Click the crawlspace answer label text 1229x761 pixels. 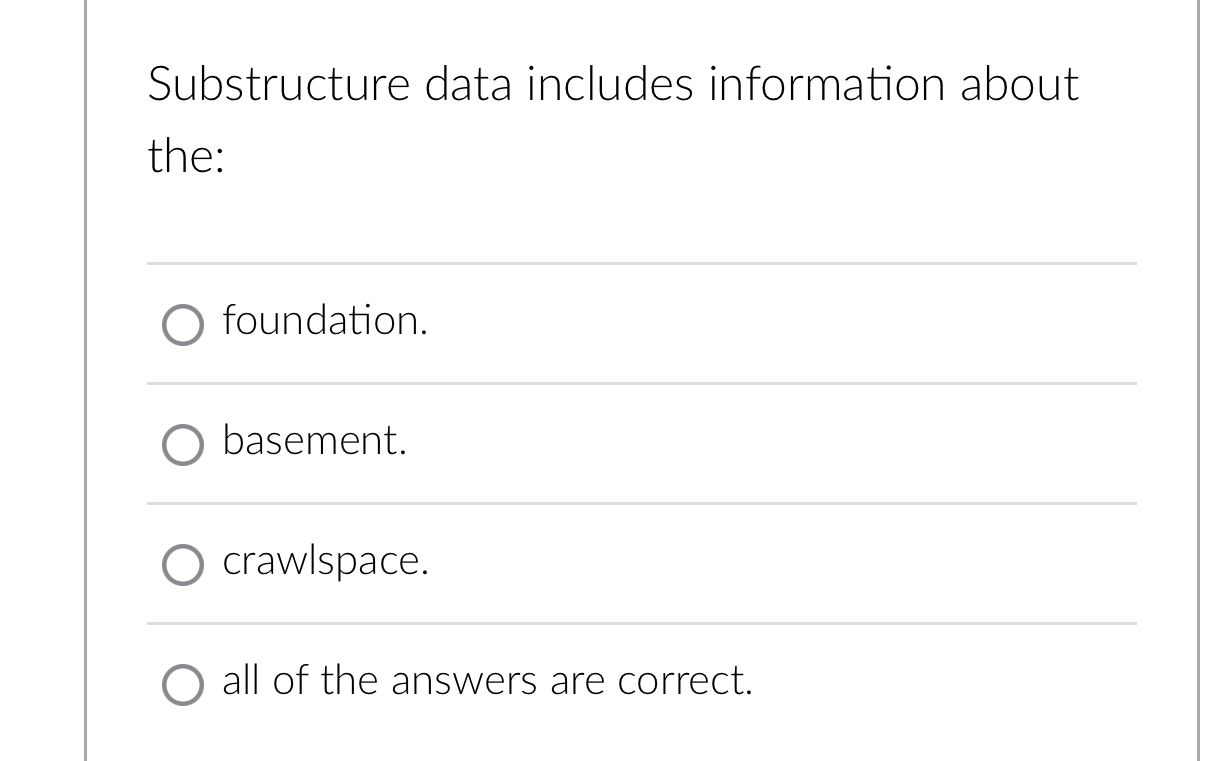pyautogui.click(x=325, y=564)
